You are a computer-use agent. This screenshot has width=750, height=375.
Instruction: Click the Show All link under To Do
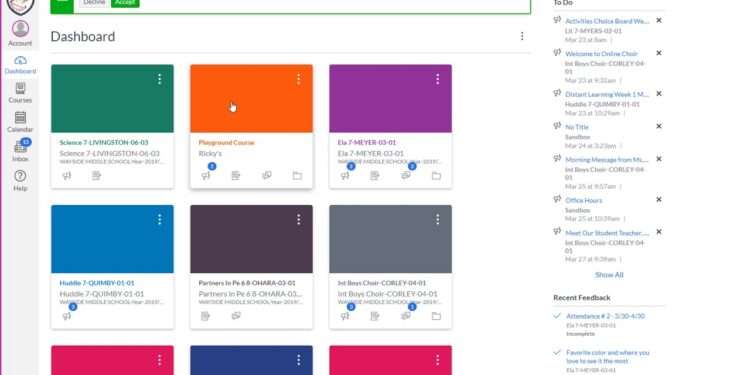tap(609, 275)
